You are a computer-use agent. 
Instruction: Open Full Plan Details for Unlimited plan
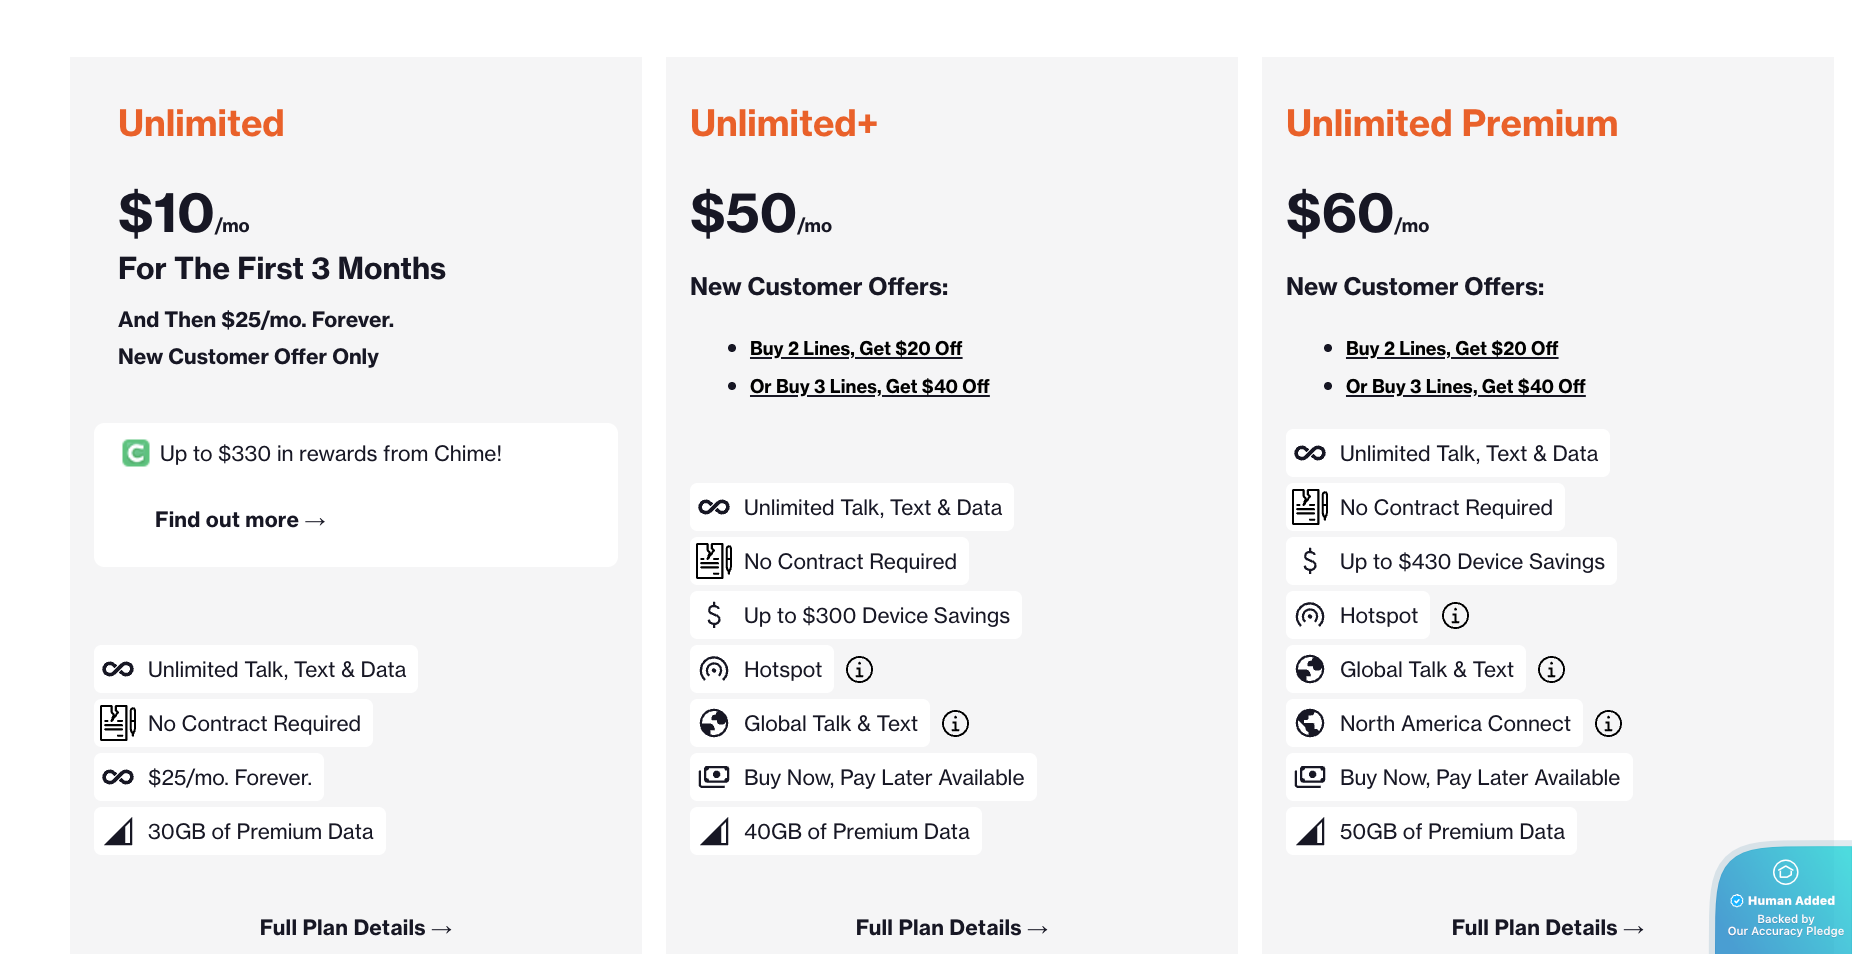click(x=355, y=928)
